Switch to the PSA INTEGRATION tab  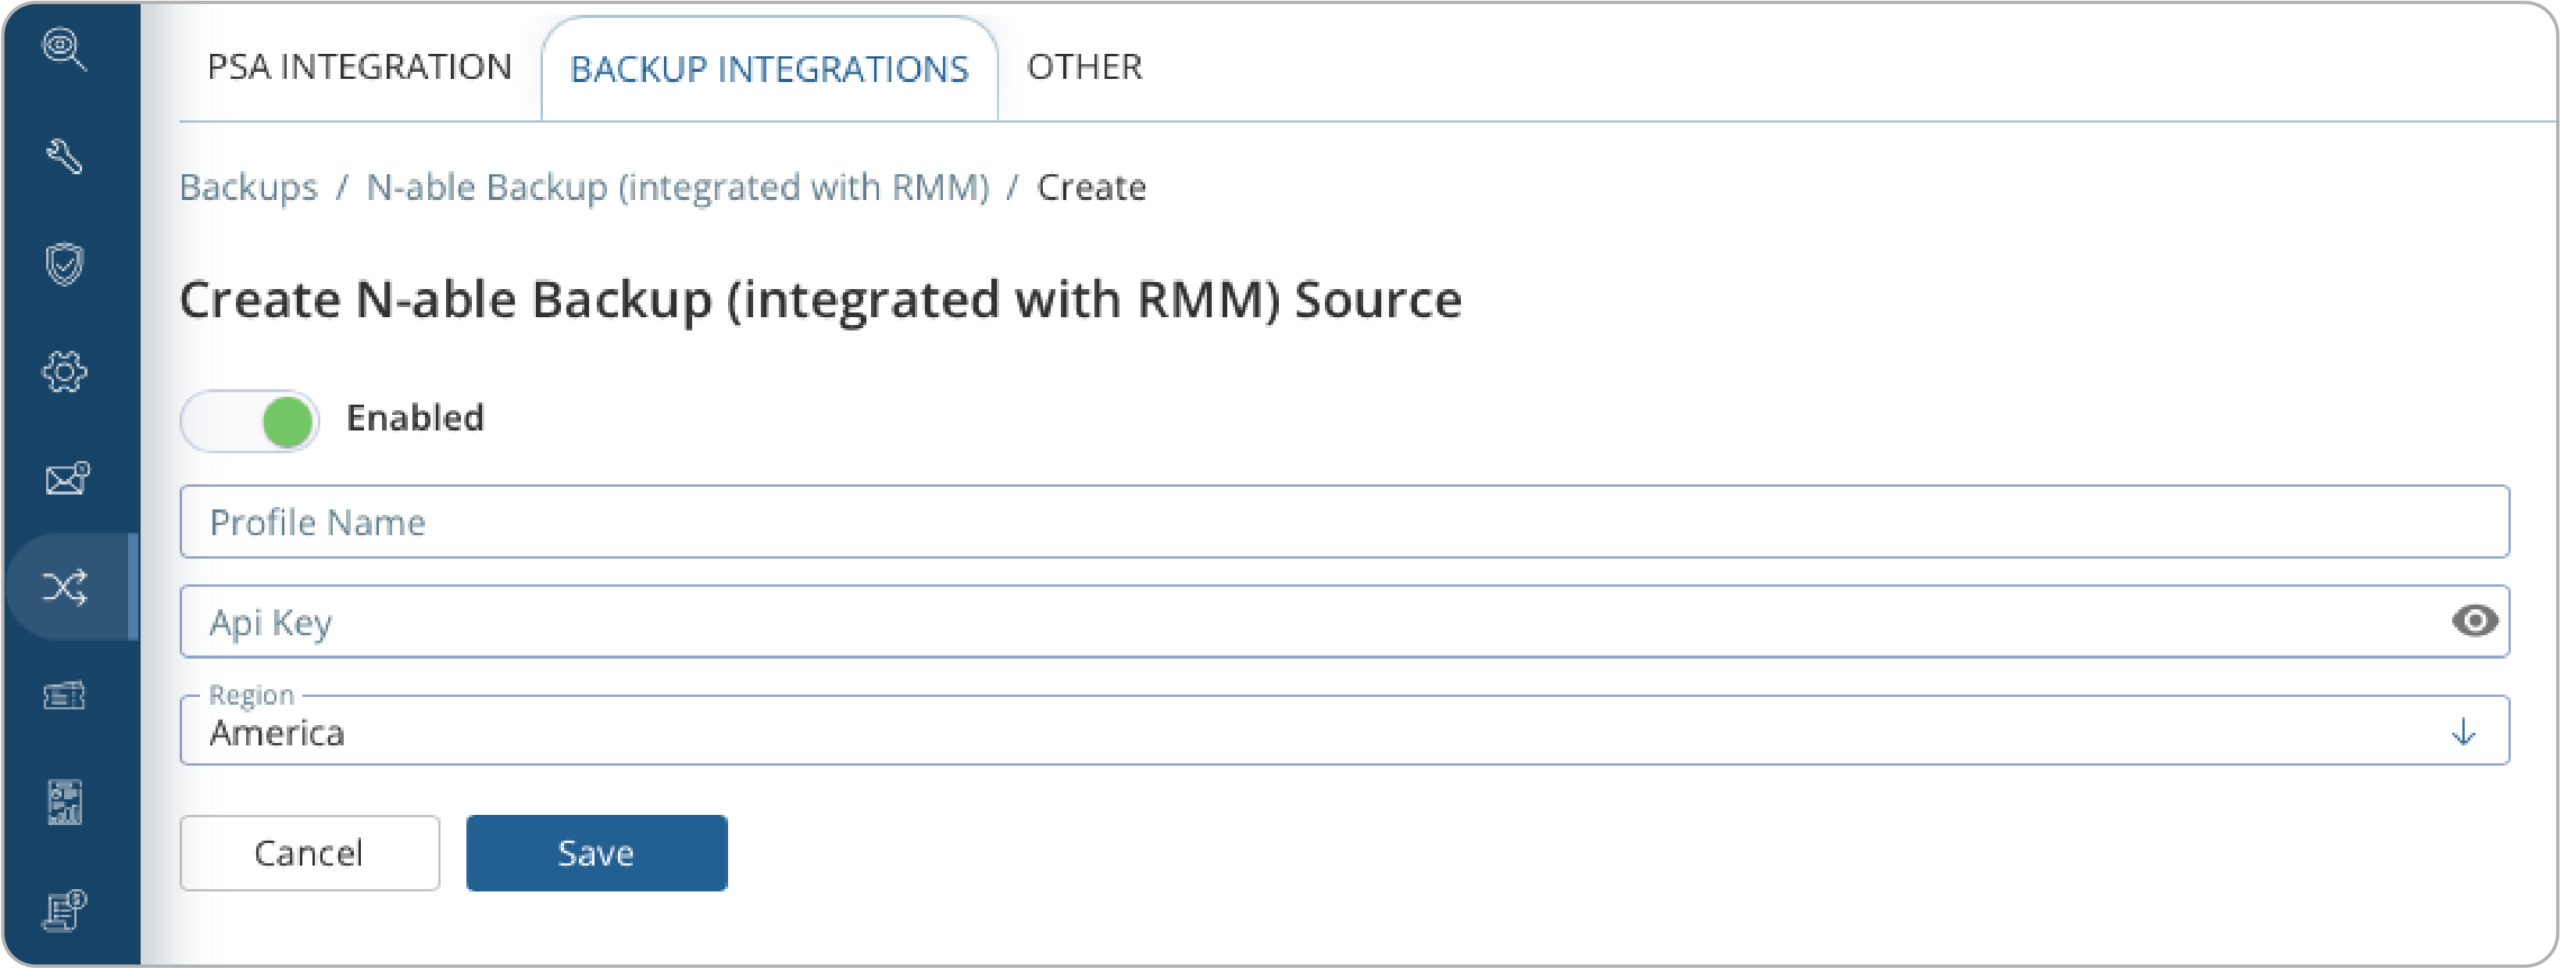359,67
